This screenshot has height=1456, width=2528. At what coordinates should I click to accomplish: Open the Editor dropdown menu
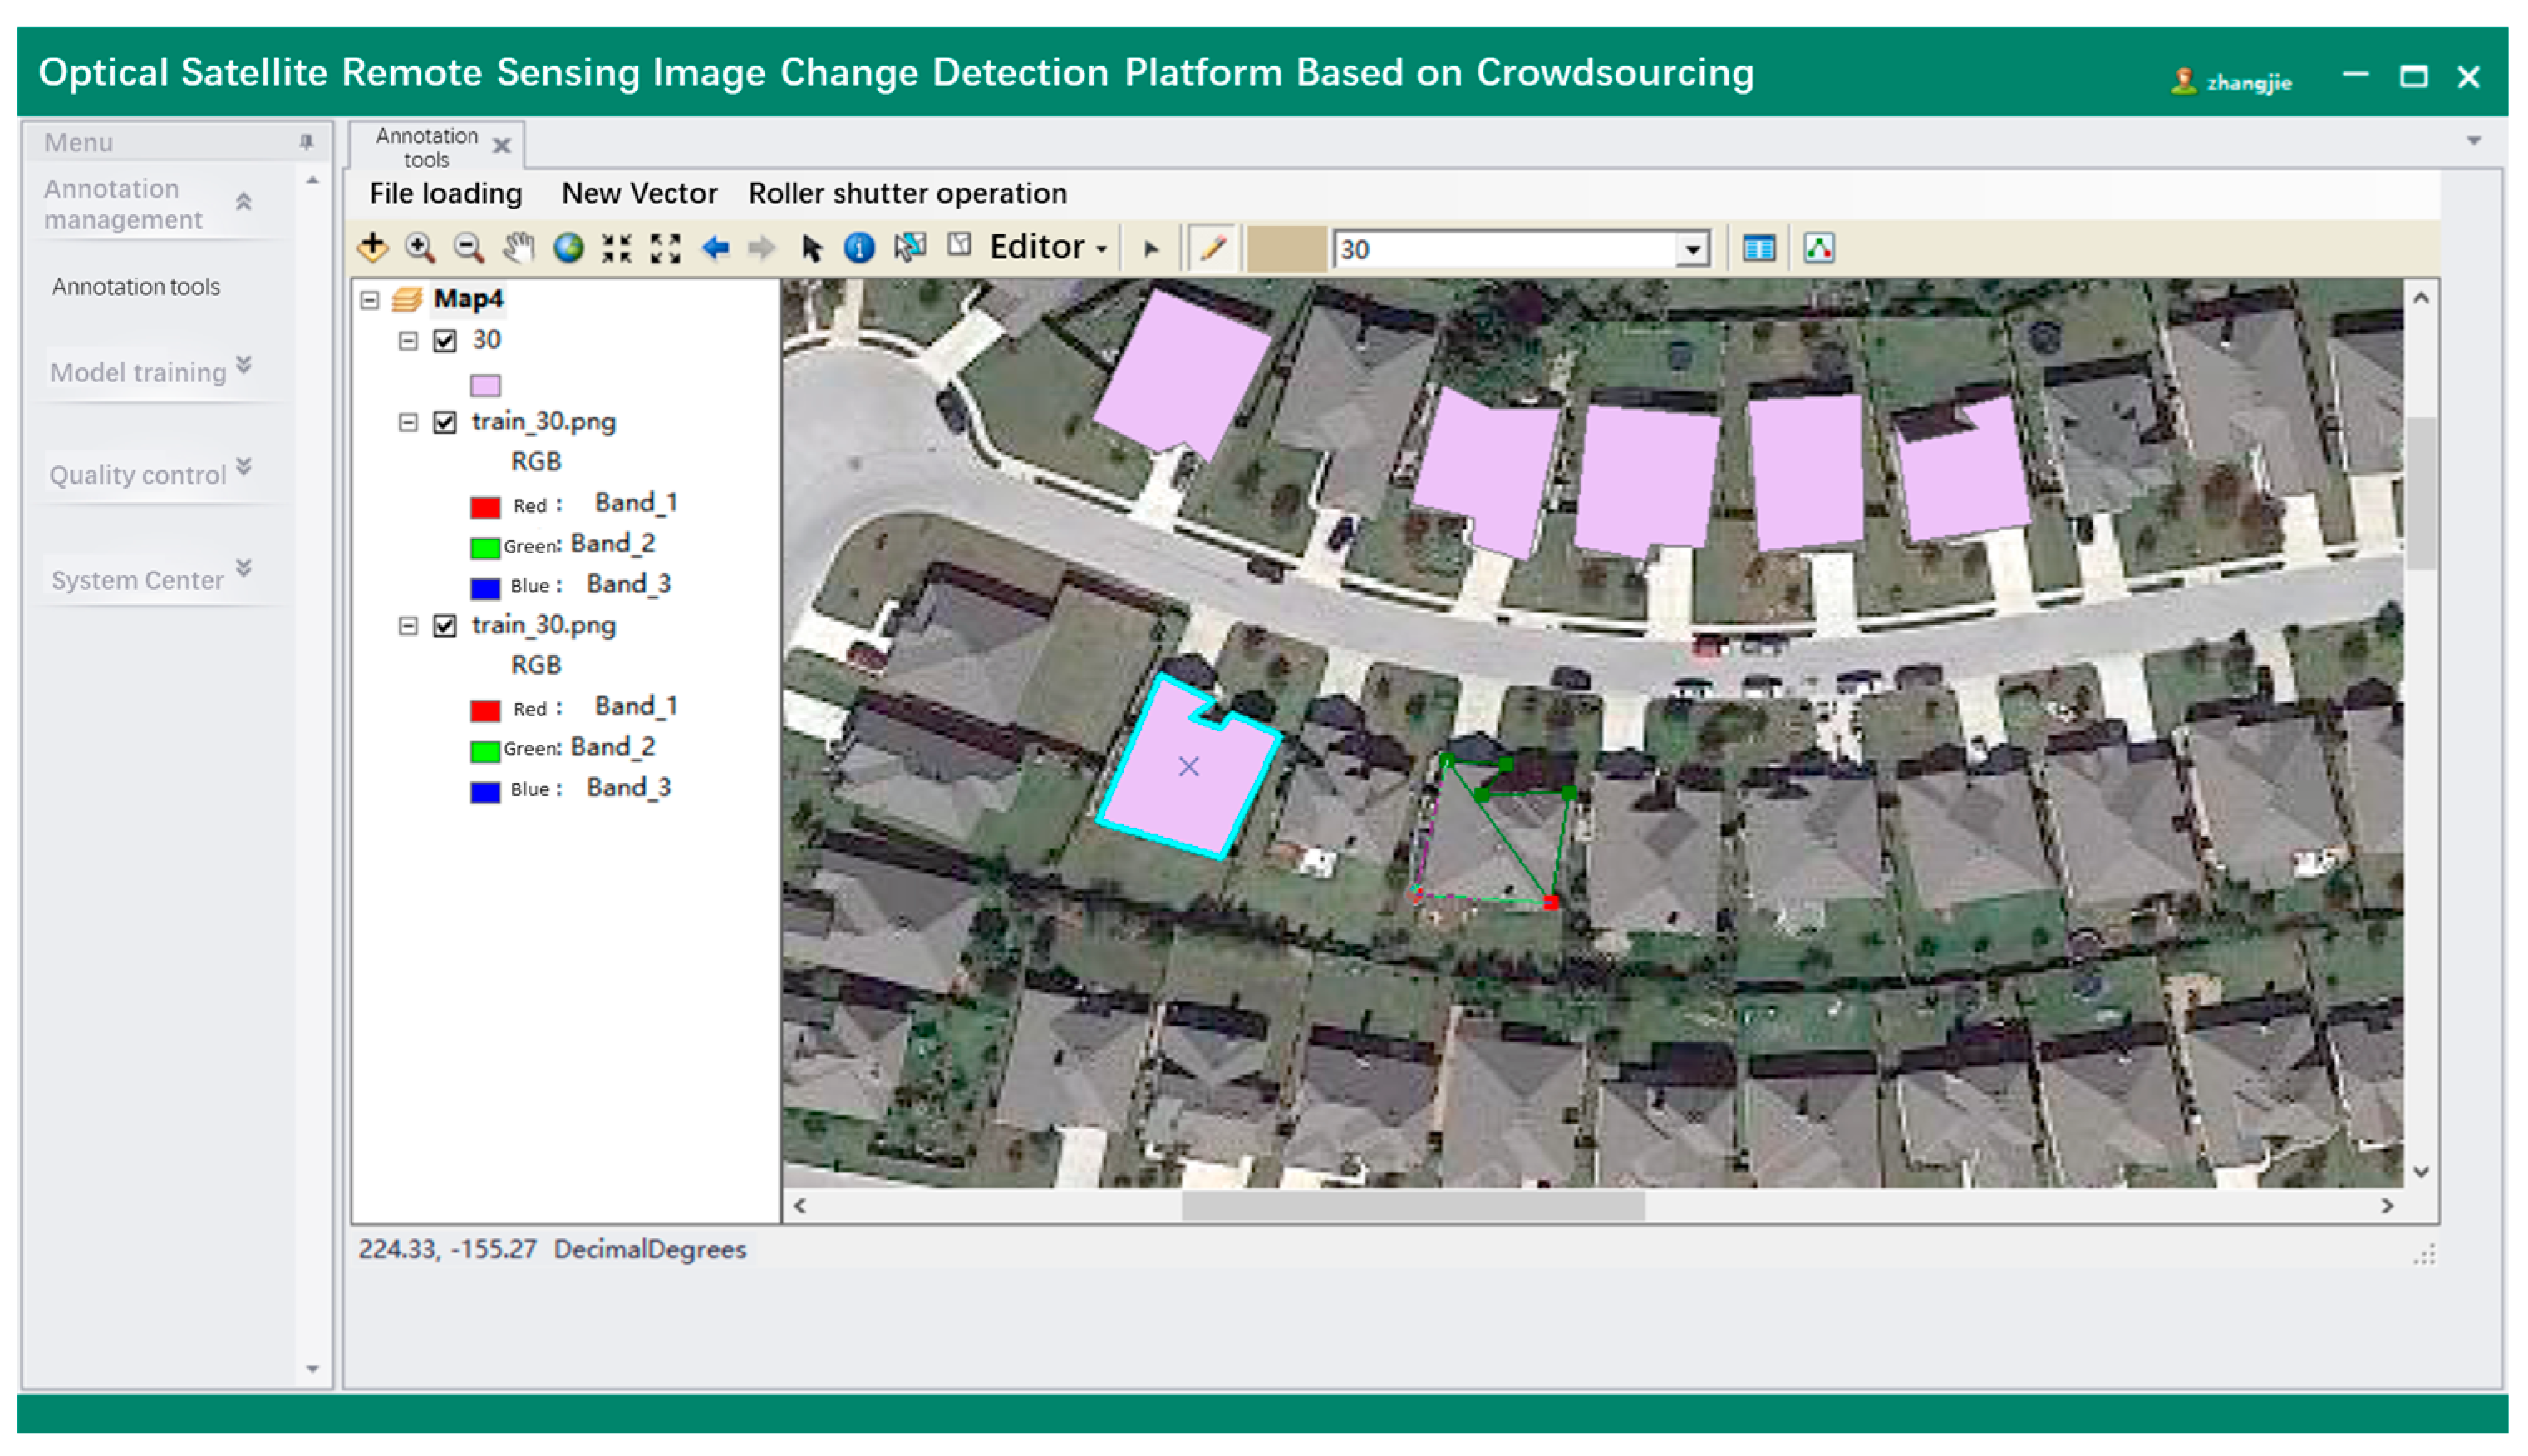click(1048, 247)
